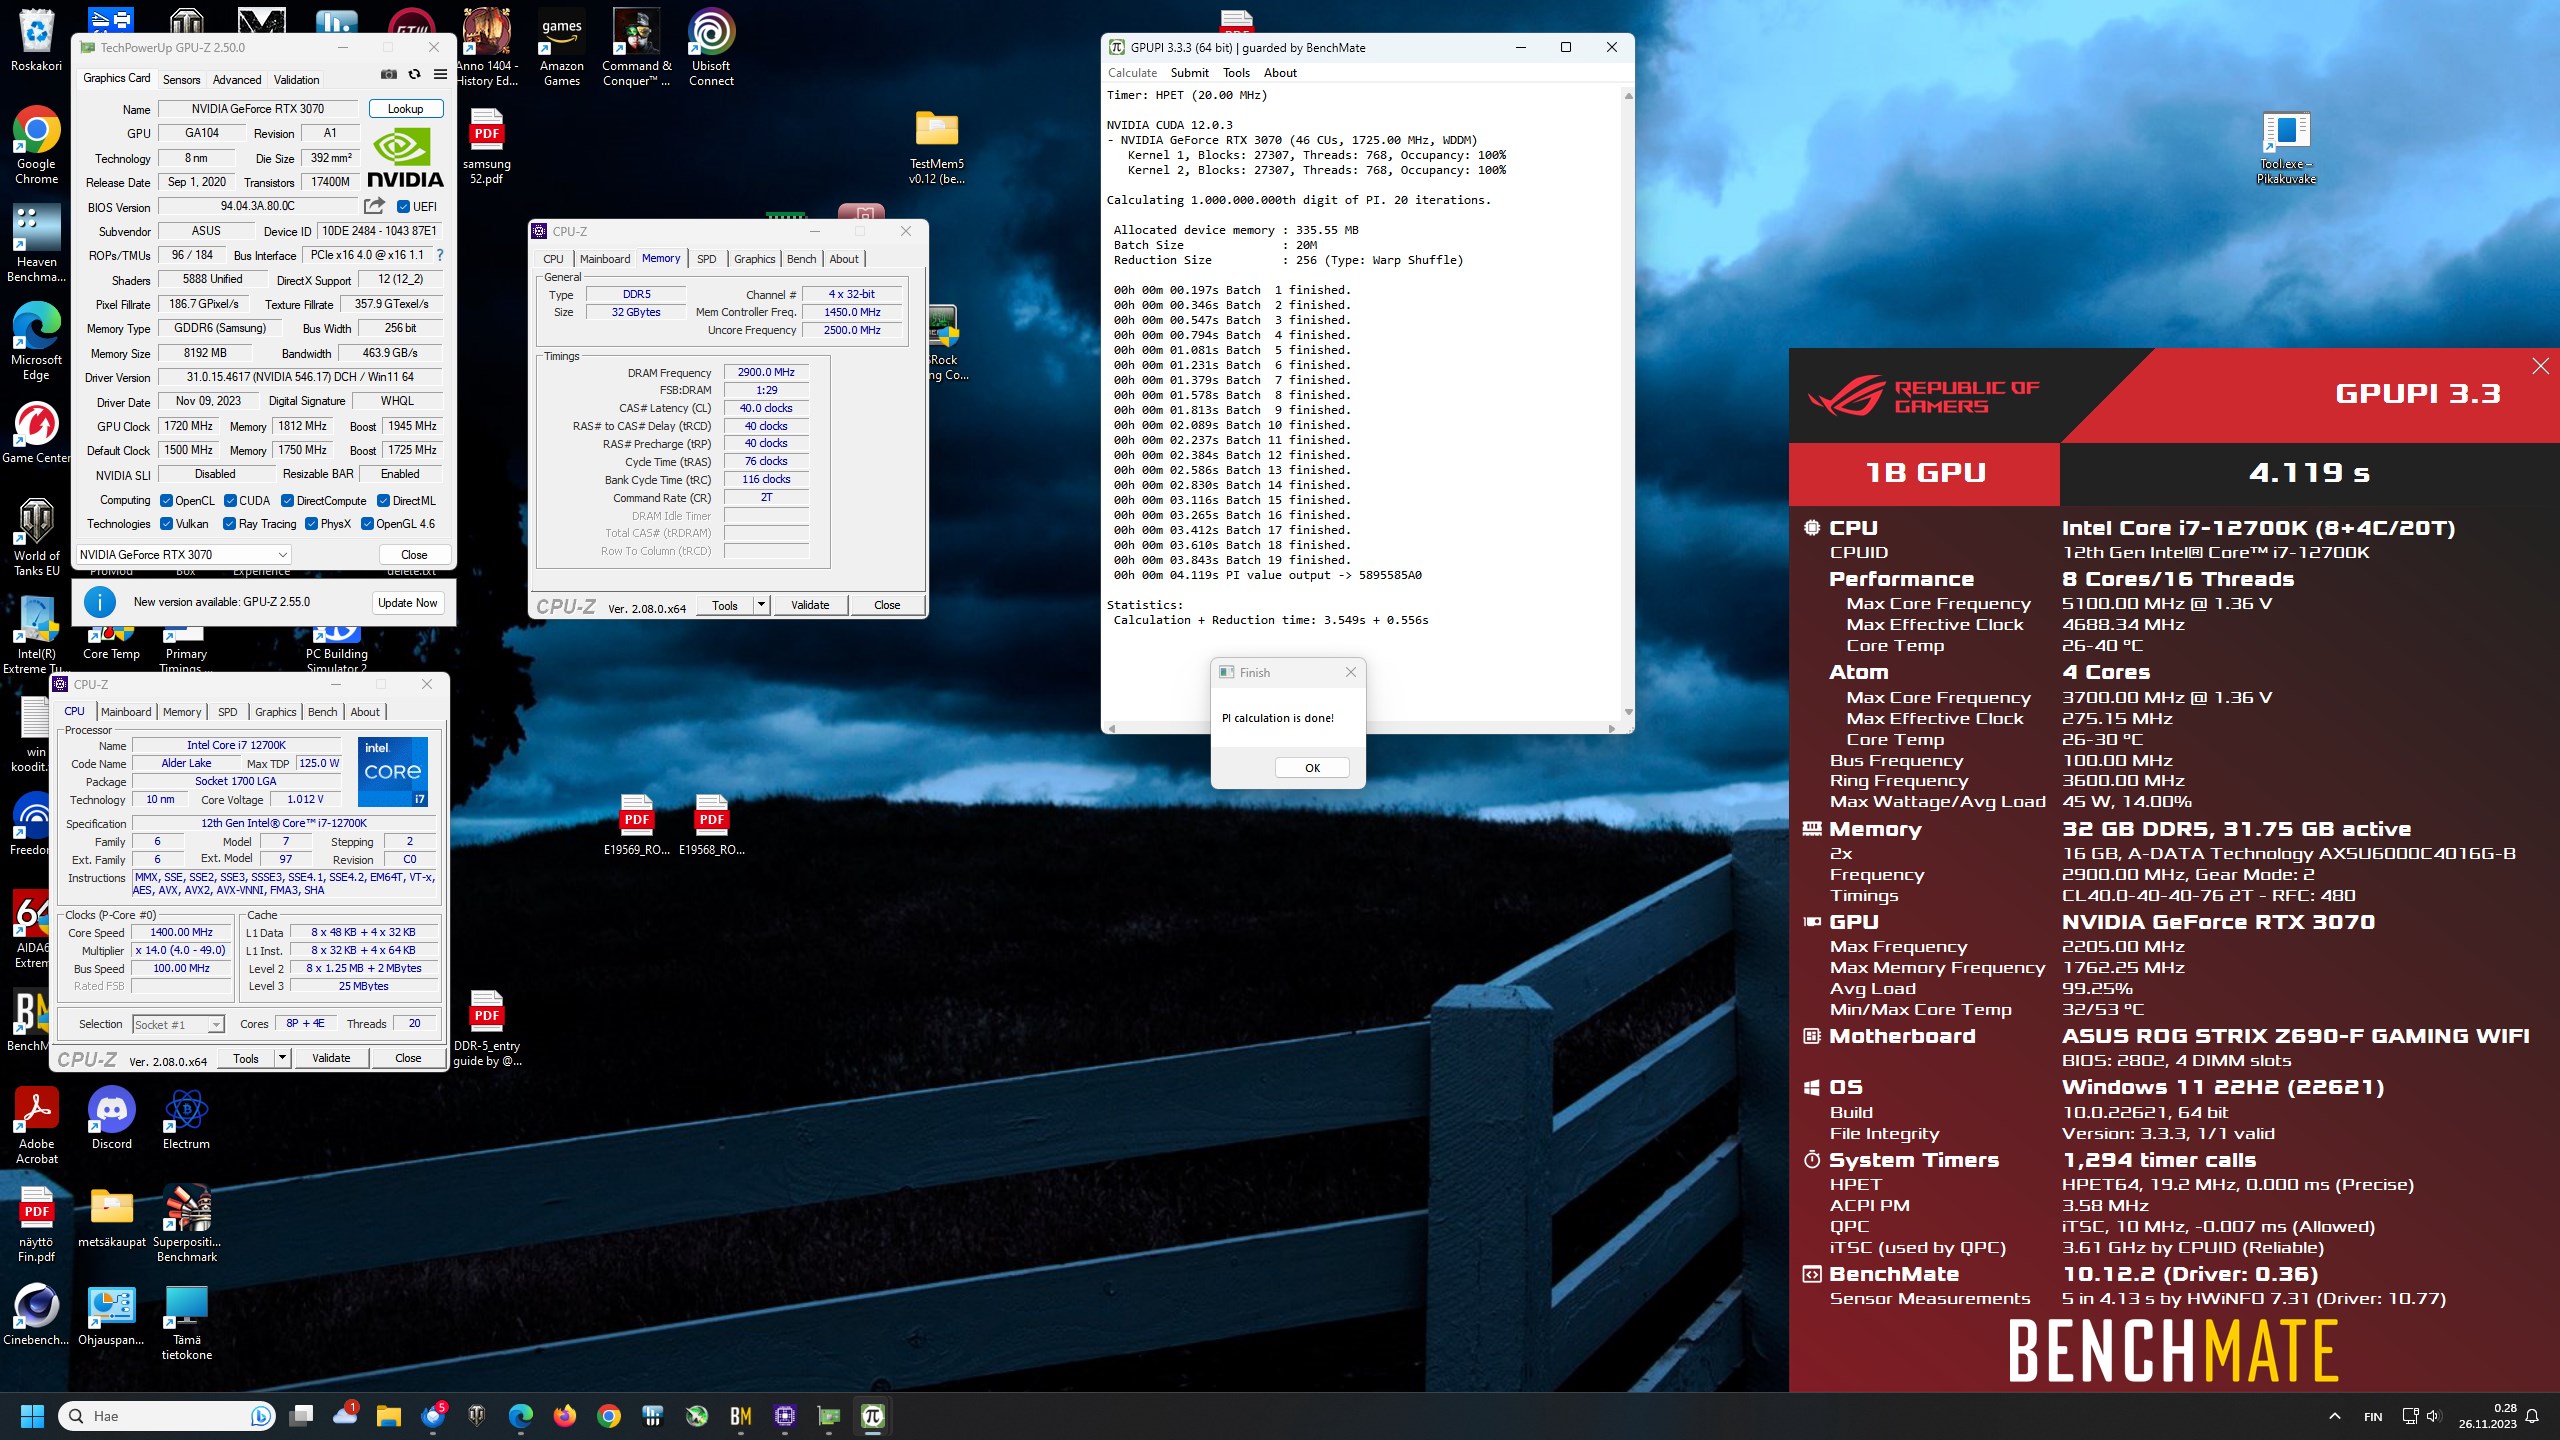Open Heaven Benchmark desktop icon
Image resolution: width=2560 pixels, height=1440 pixels.
37,244
